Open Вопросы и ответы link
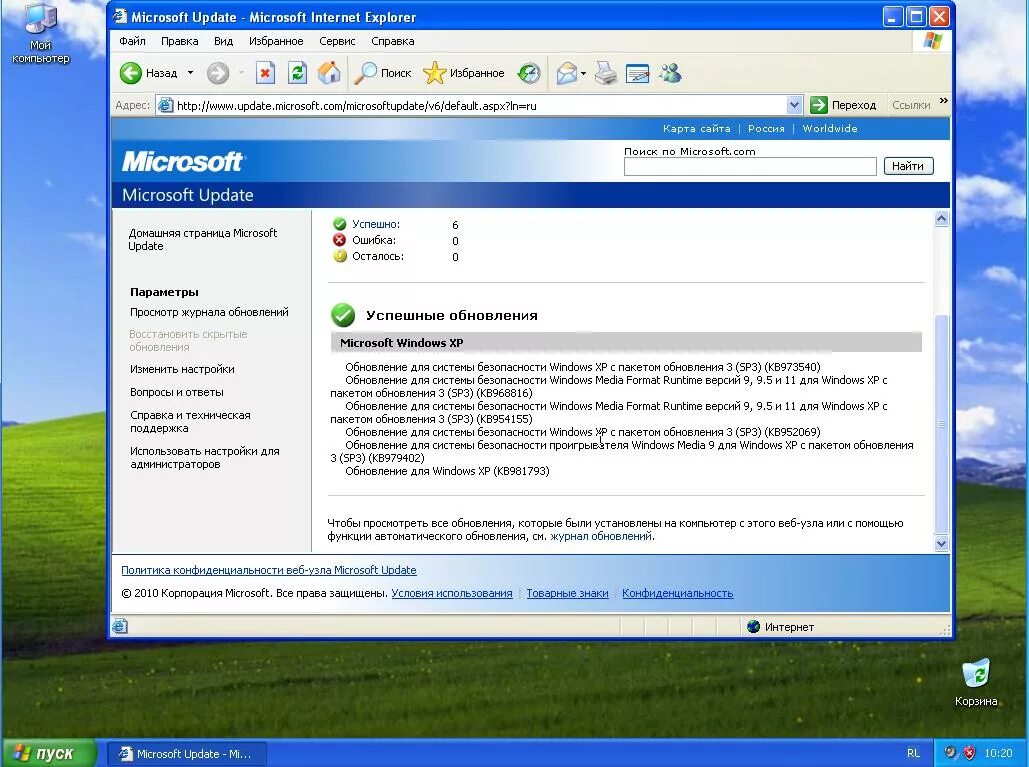Screen dimensions: 1029x767 click(177, 392)
